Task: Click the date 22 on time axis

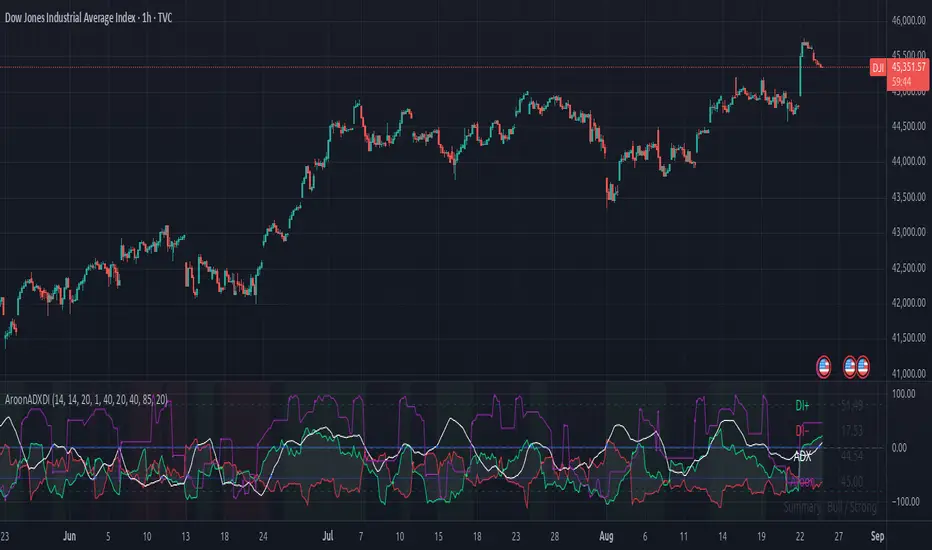Action: coord(800,536)
